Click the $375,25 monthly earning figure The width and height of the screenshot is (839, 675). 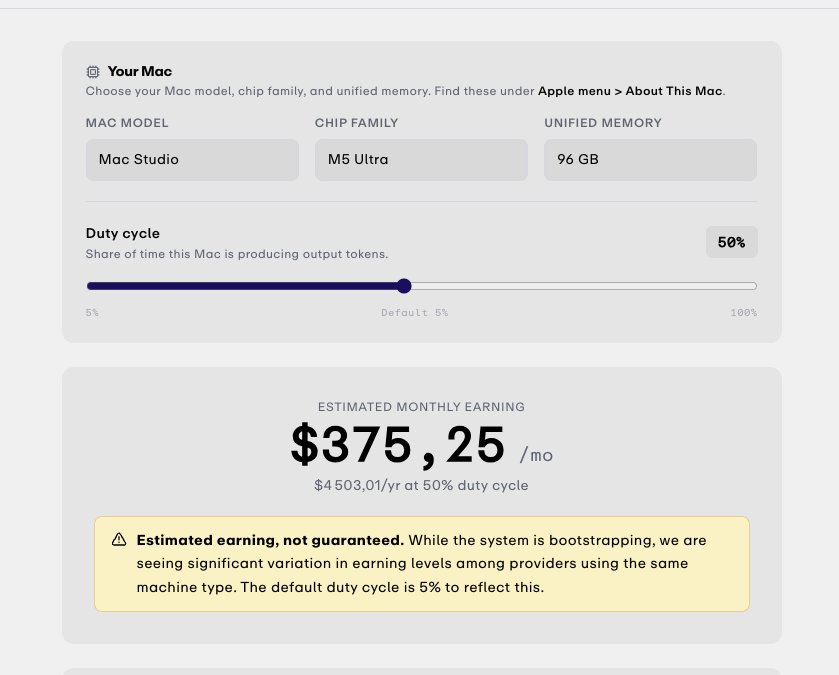pyautogui.click(x=398, y=445)
